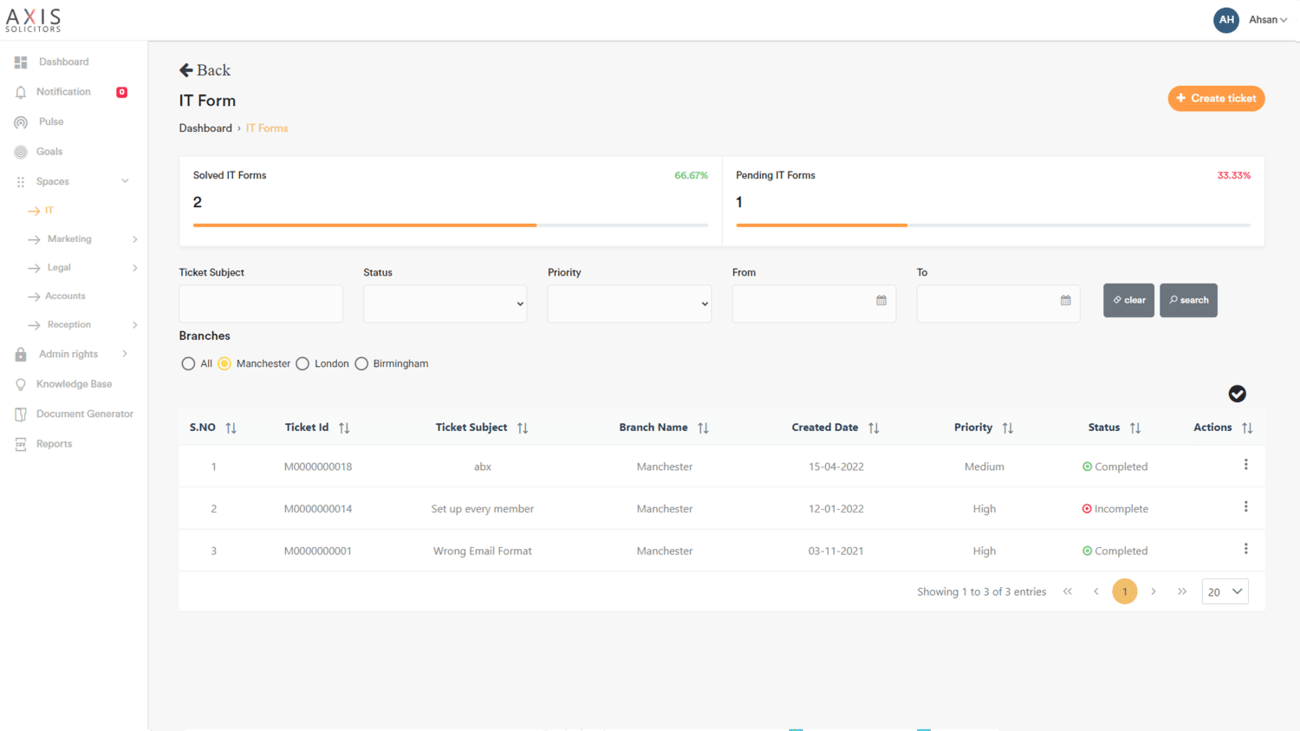Open the Pulse signal icon
Image resolution: width=1300 pixels, height=731 pixels.
tap(21, 122)
